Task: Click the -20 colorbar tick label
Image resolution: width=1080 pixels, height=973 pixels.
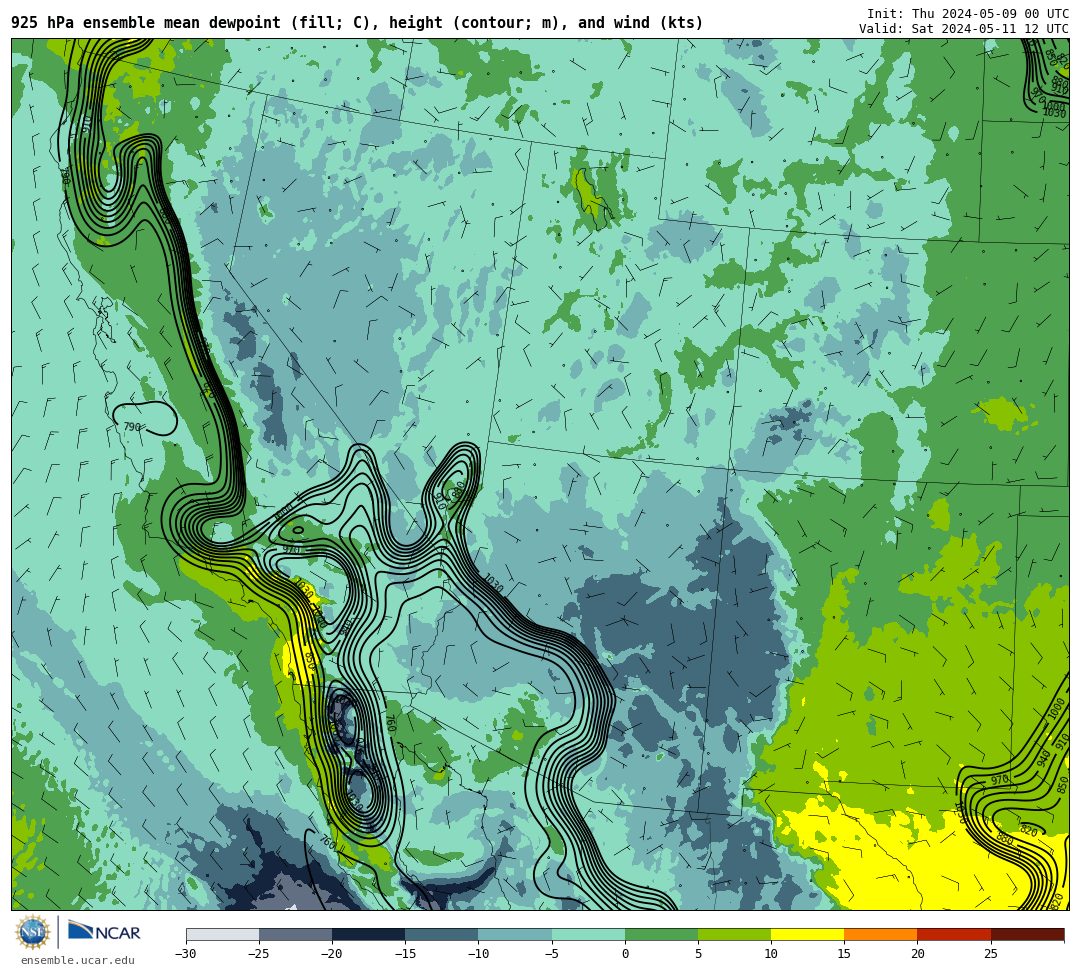Action: pyautogui.click(x=332, y=954)
